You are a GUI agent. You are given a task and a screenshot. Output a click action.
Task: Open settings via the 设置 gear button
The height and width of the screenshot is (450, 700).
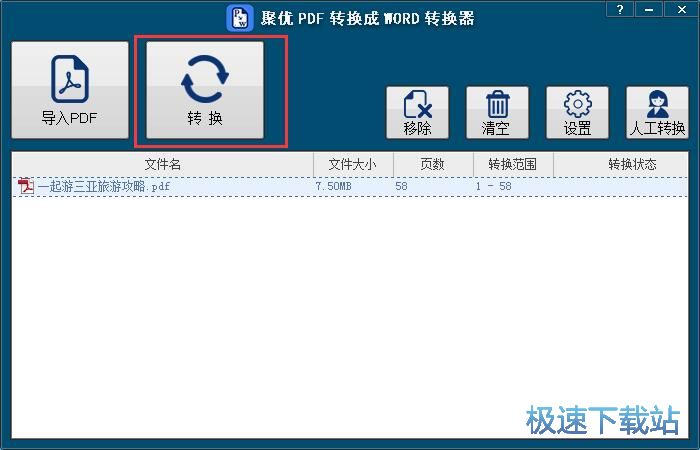[577, 112]
